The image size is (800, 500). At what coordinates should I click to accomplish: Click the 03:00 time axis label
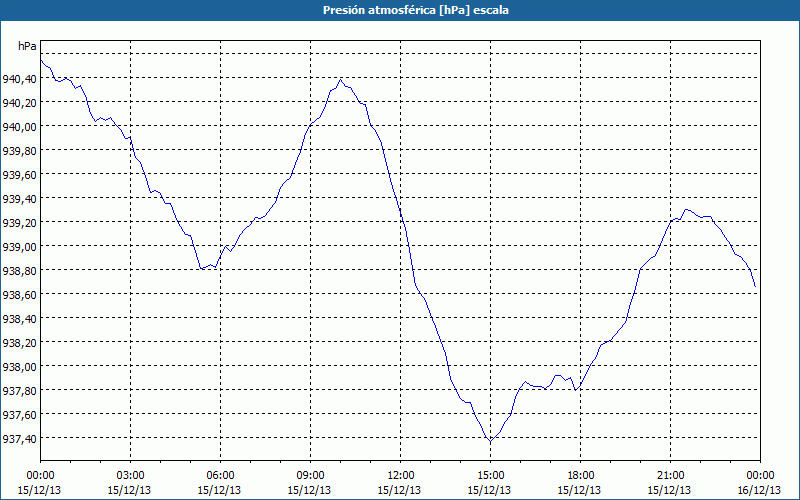click(x=131, y=476)
